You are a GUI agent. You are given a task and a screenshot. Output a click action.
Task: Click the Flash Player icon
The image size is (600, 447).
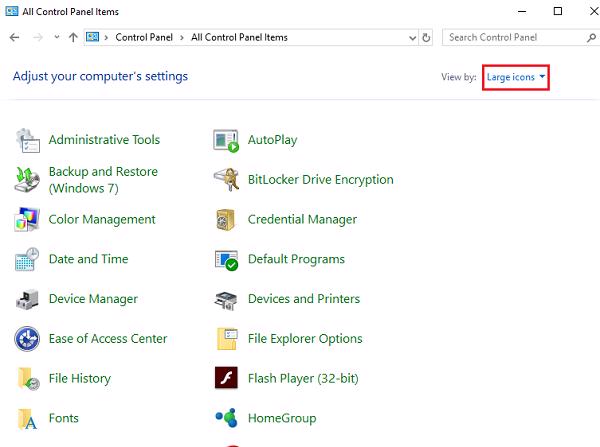(x=226, y=378)
